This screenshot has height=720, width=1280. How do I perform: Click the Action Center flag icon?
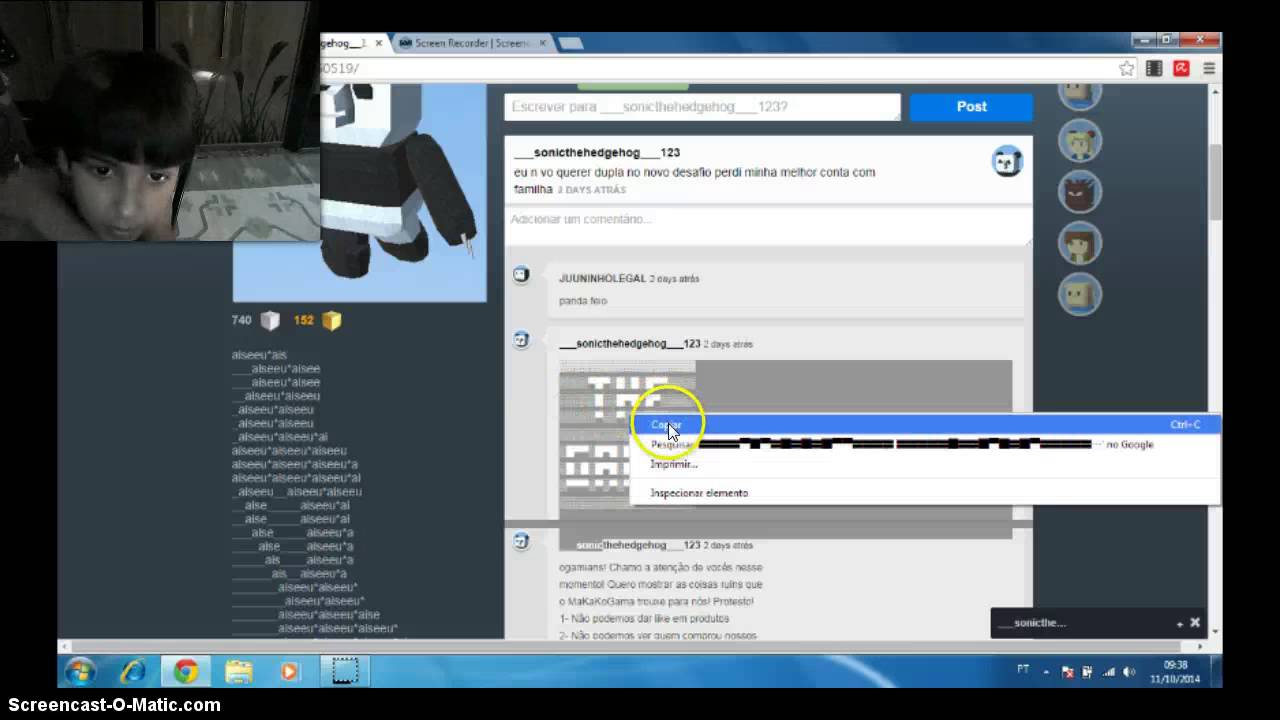(x=1067, y=672)
